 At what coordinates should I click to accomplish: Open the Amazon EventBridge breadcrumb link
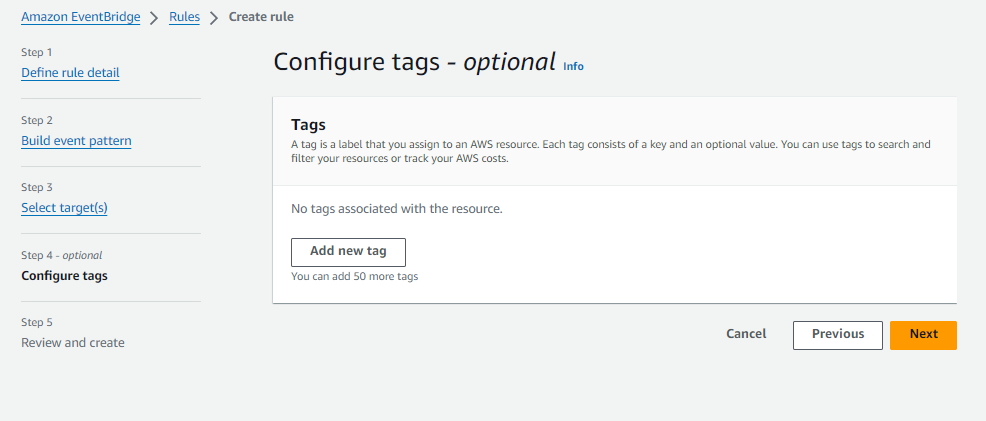click(80, 17)
